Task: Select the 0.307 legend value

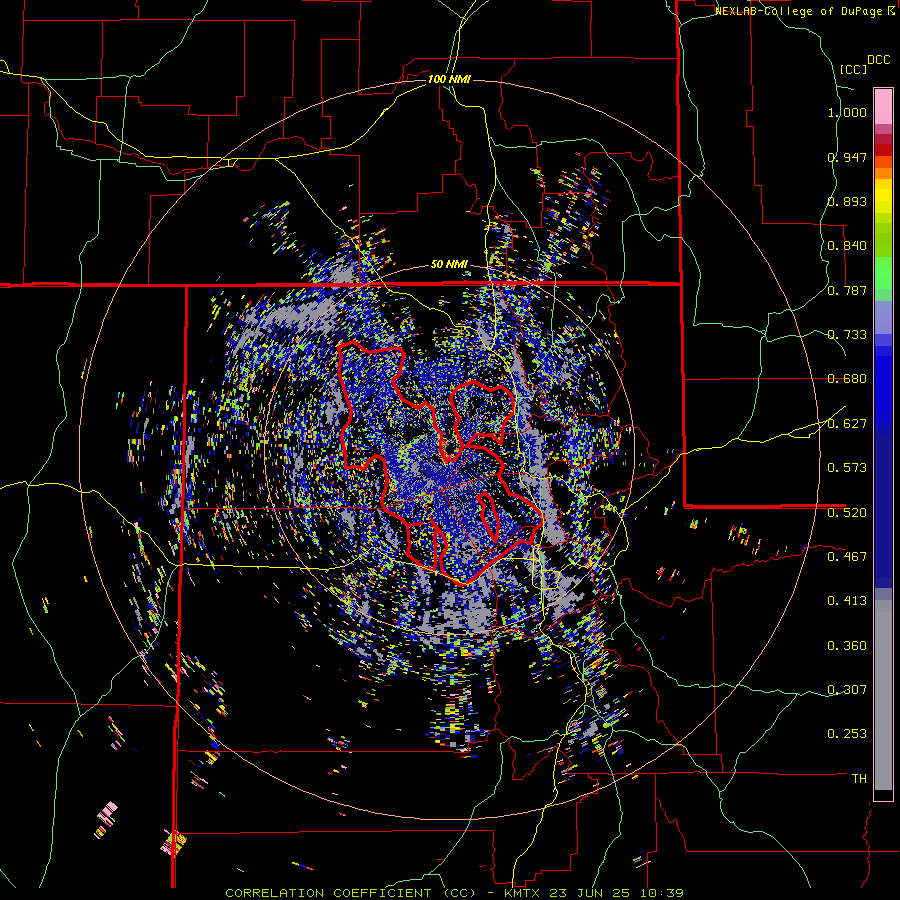Action: (847, 690)
